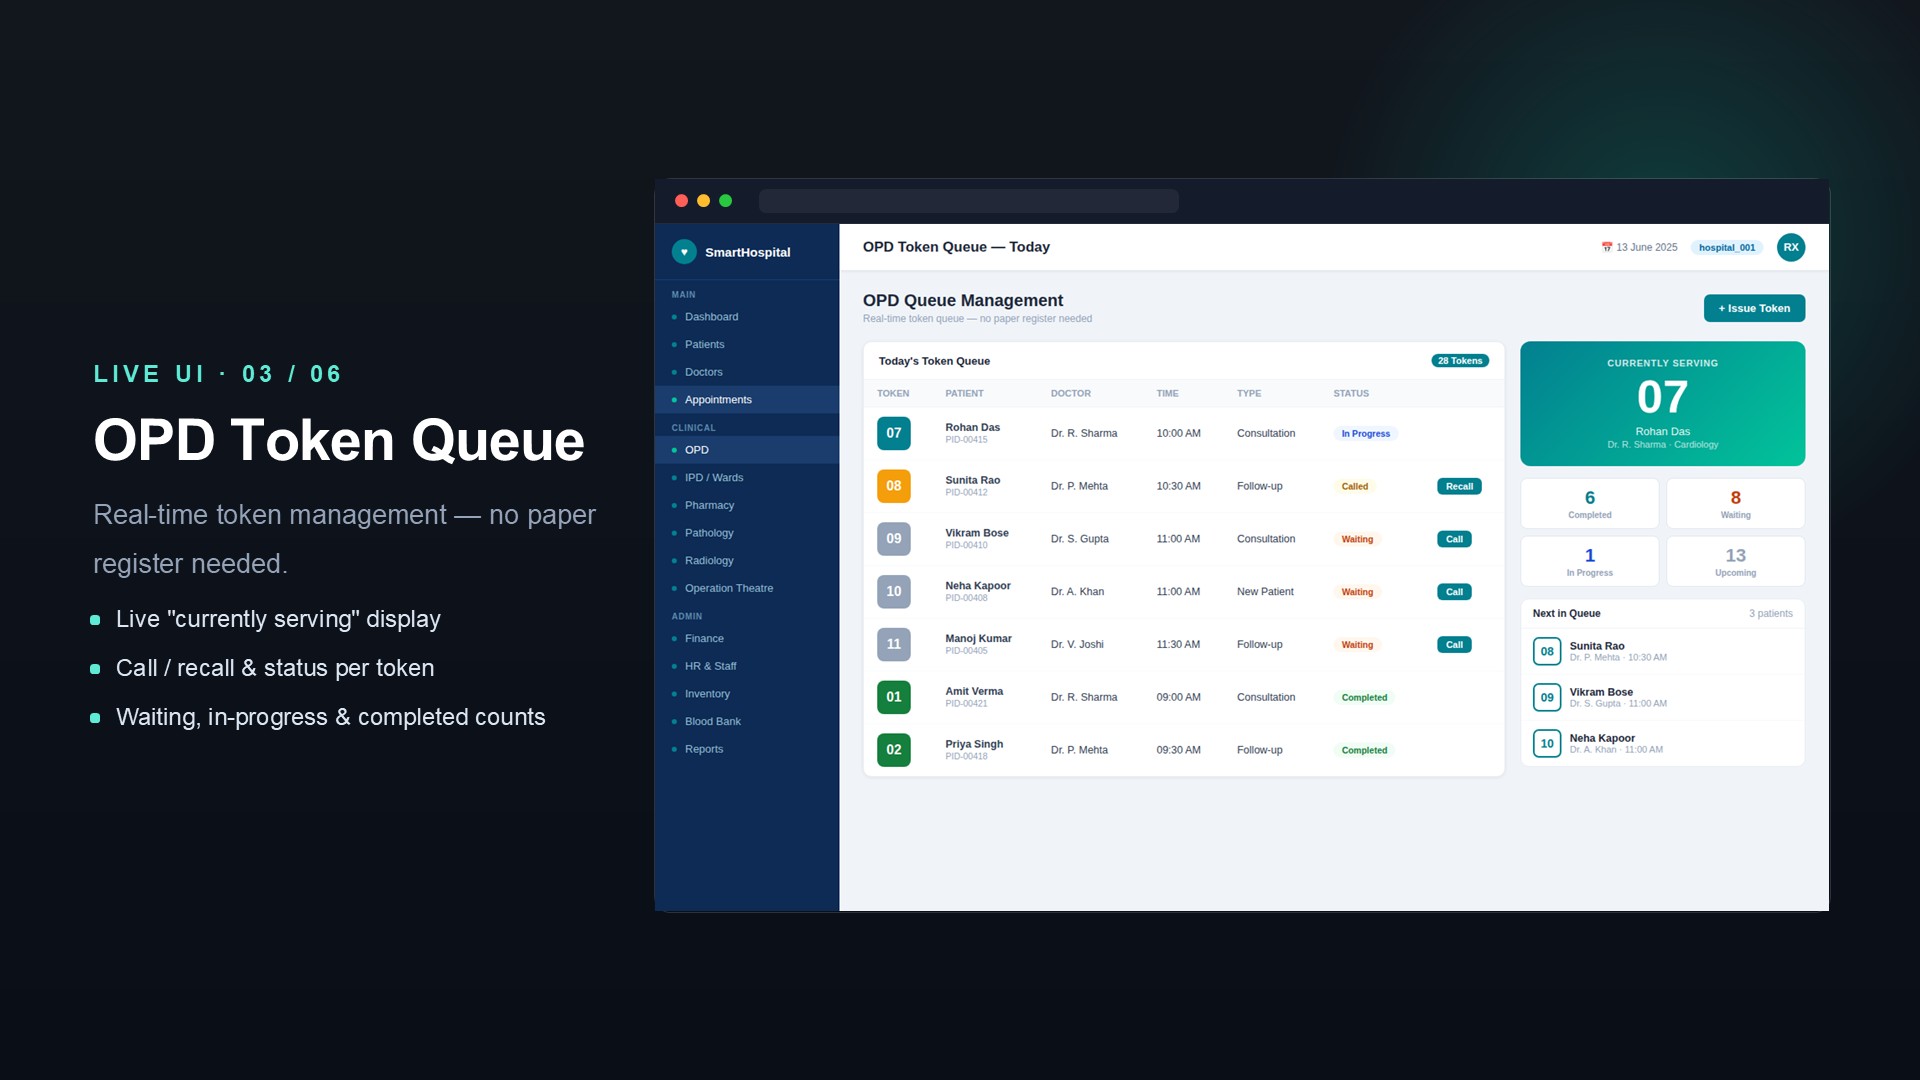Open Inventory in the sidebar

click(x=747, y=694)
